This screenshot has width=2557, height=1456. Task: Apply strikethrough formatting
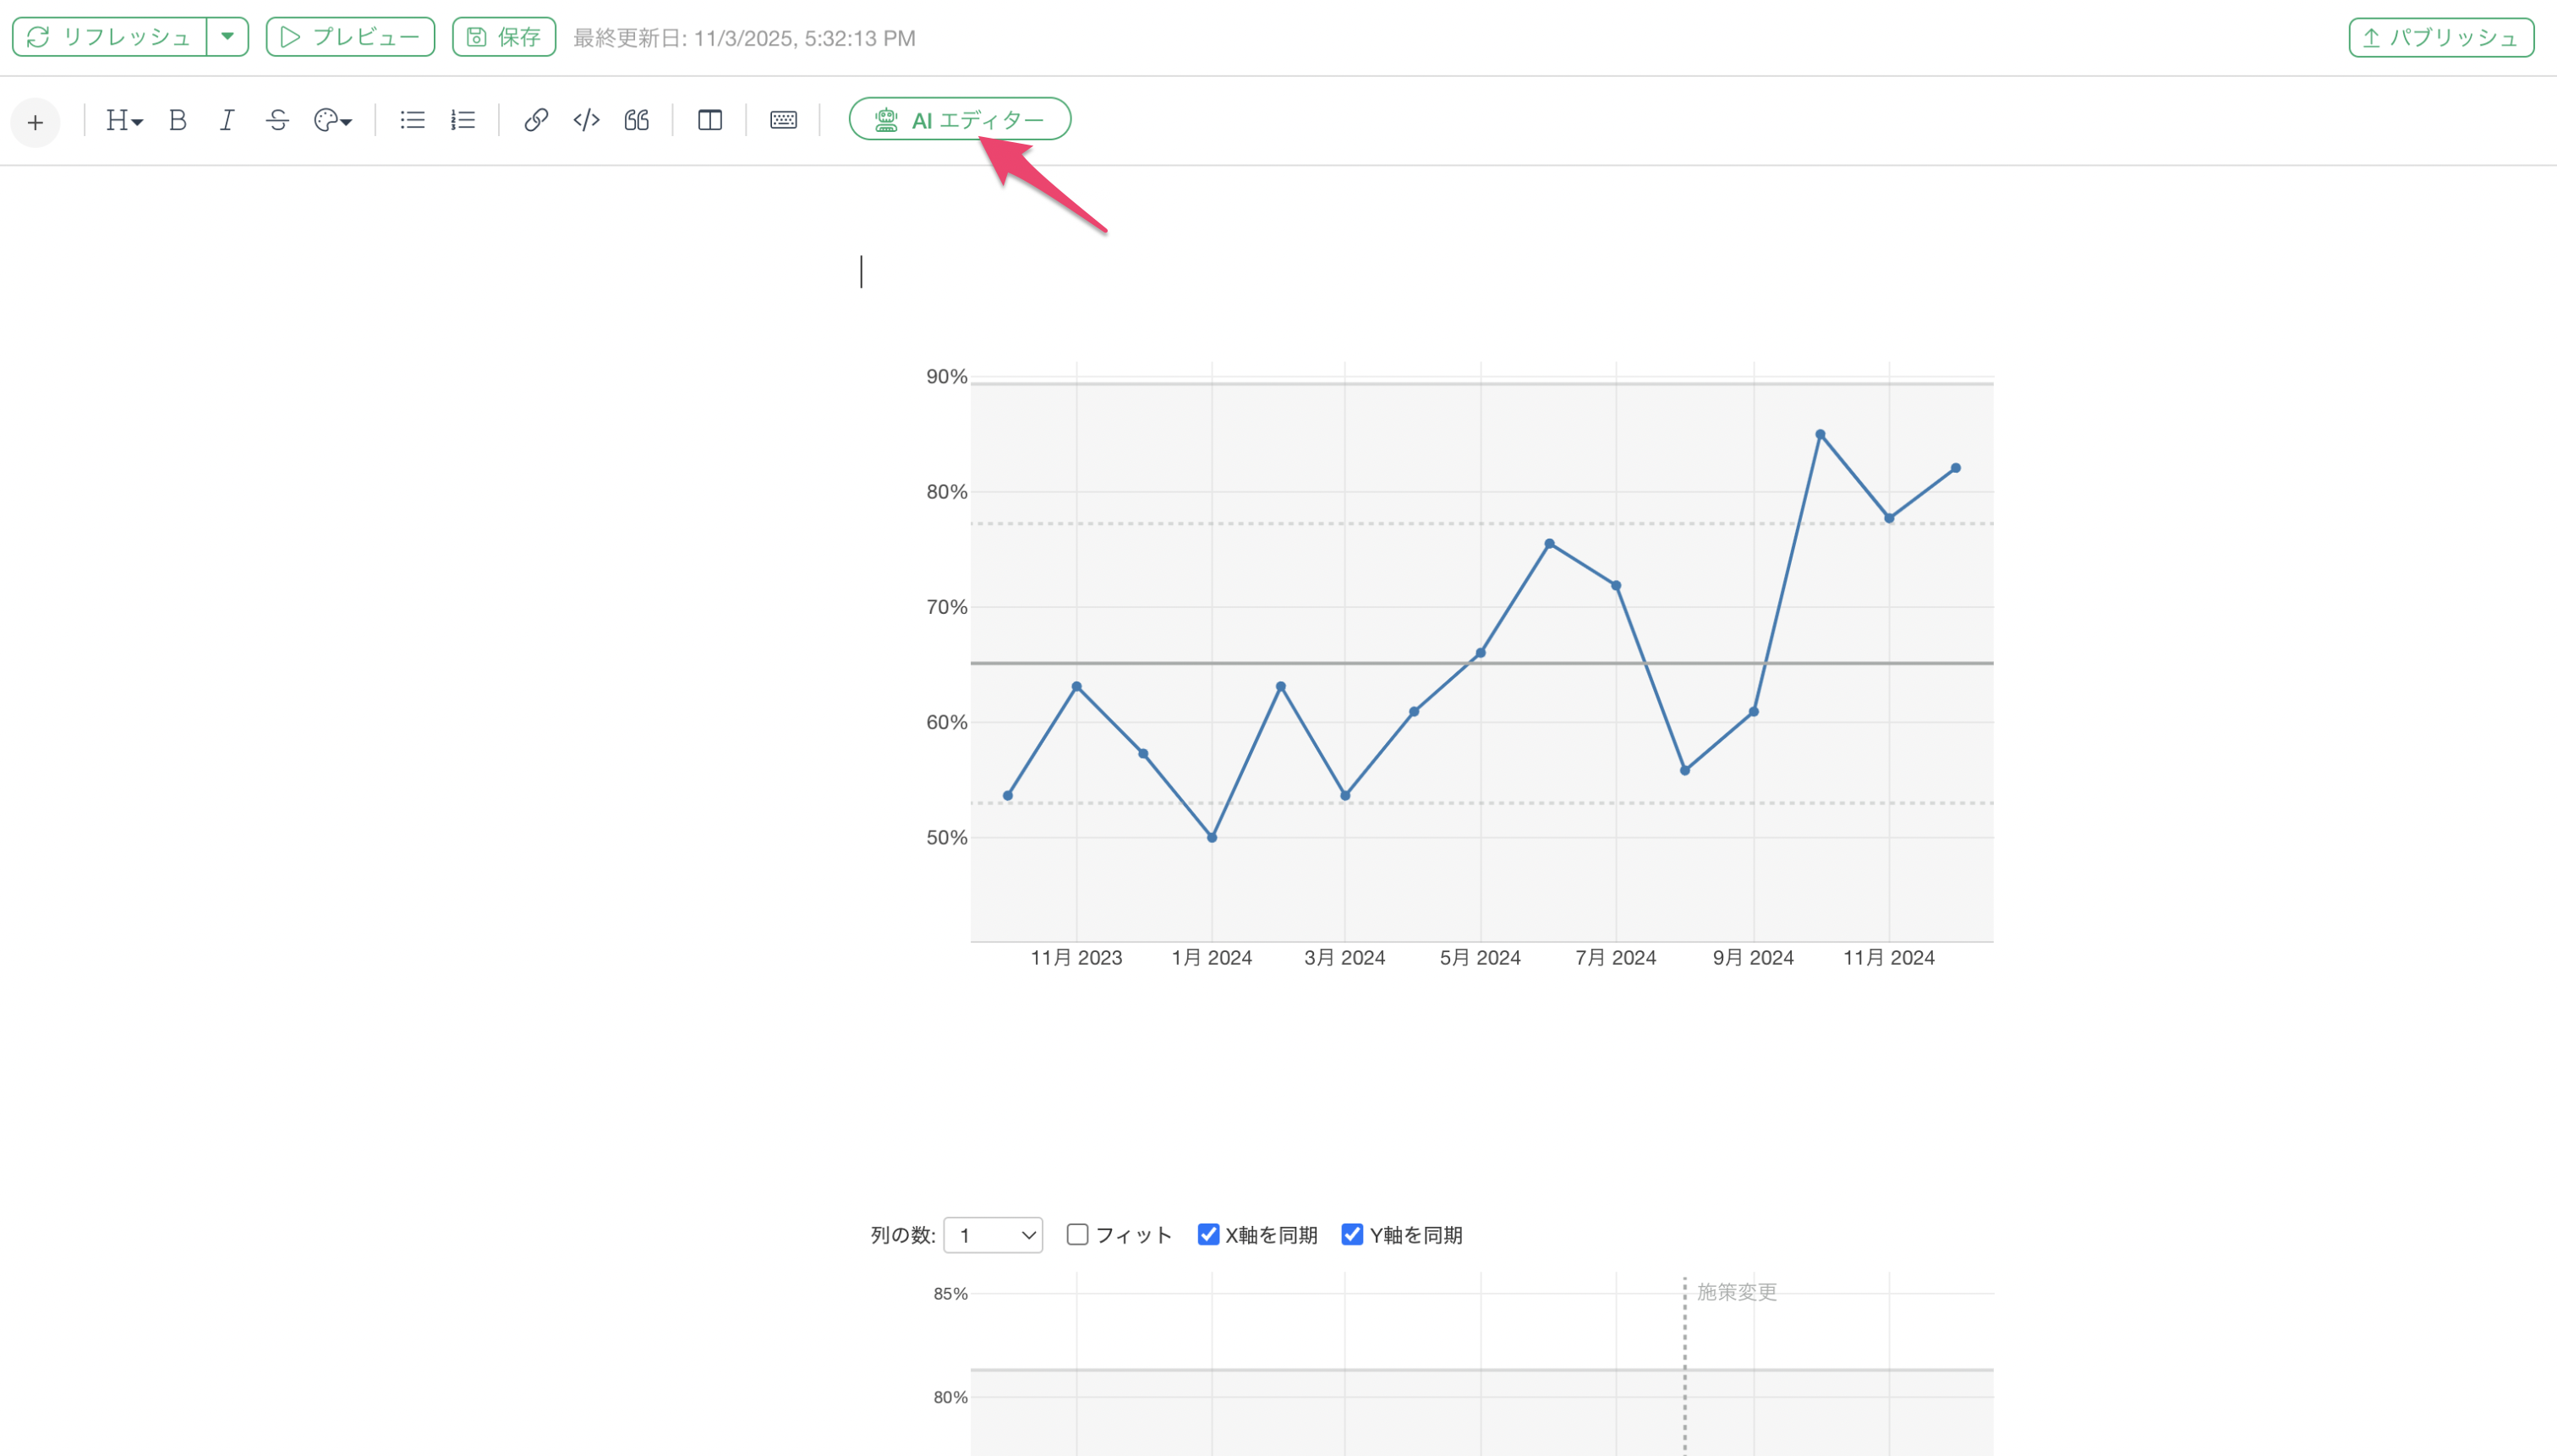[x=277, y=120]
